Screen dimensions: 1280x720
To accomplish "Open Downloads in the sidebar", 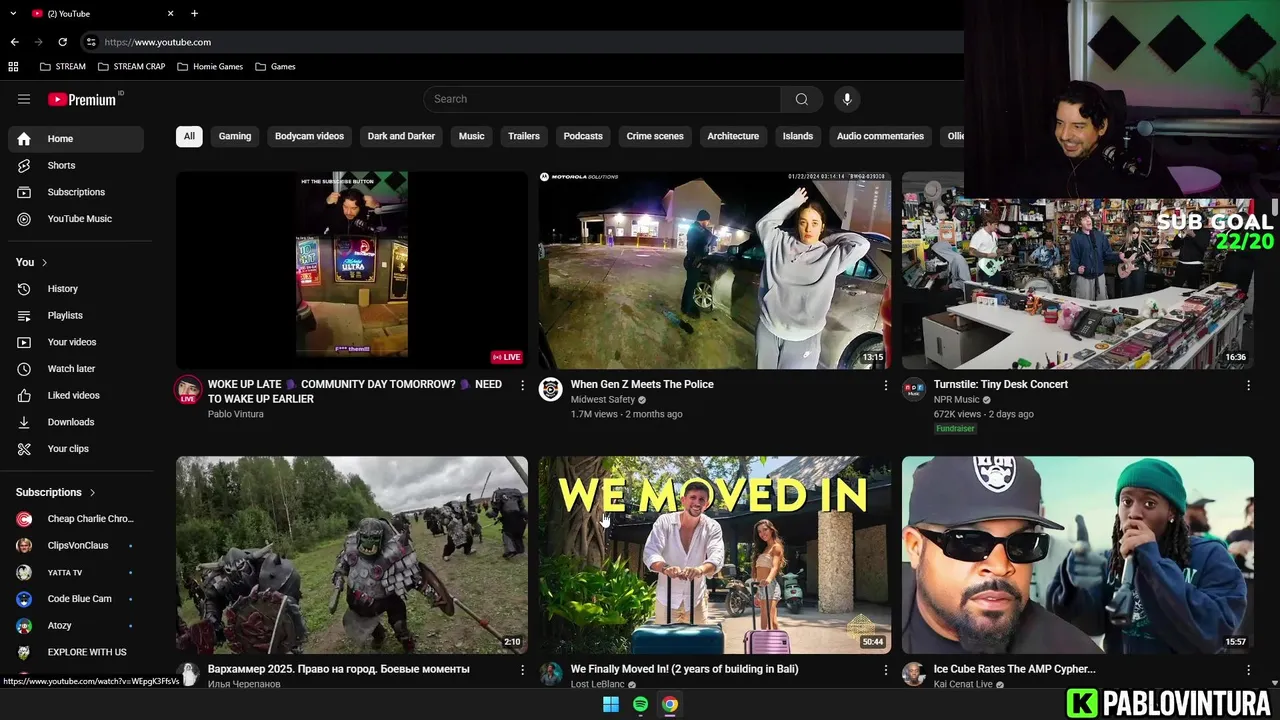I will point(76,422).
